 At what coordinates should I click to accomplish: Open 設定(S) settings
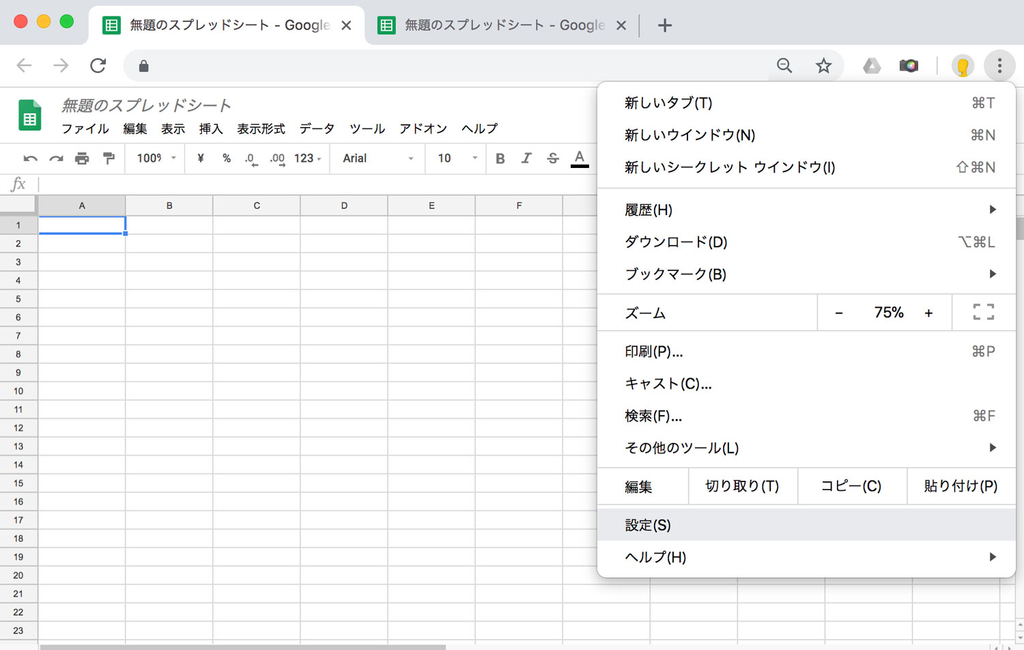(x=807, y=525)
